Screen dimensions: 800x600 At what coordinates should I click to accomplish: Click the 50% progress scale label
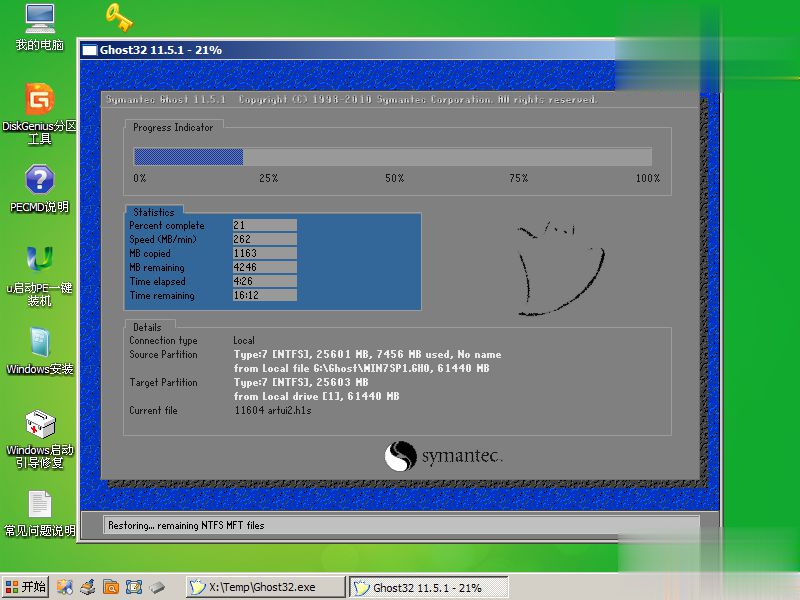(394, 178)
